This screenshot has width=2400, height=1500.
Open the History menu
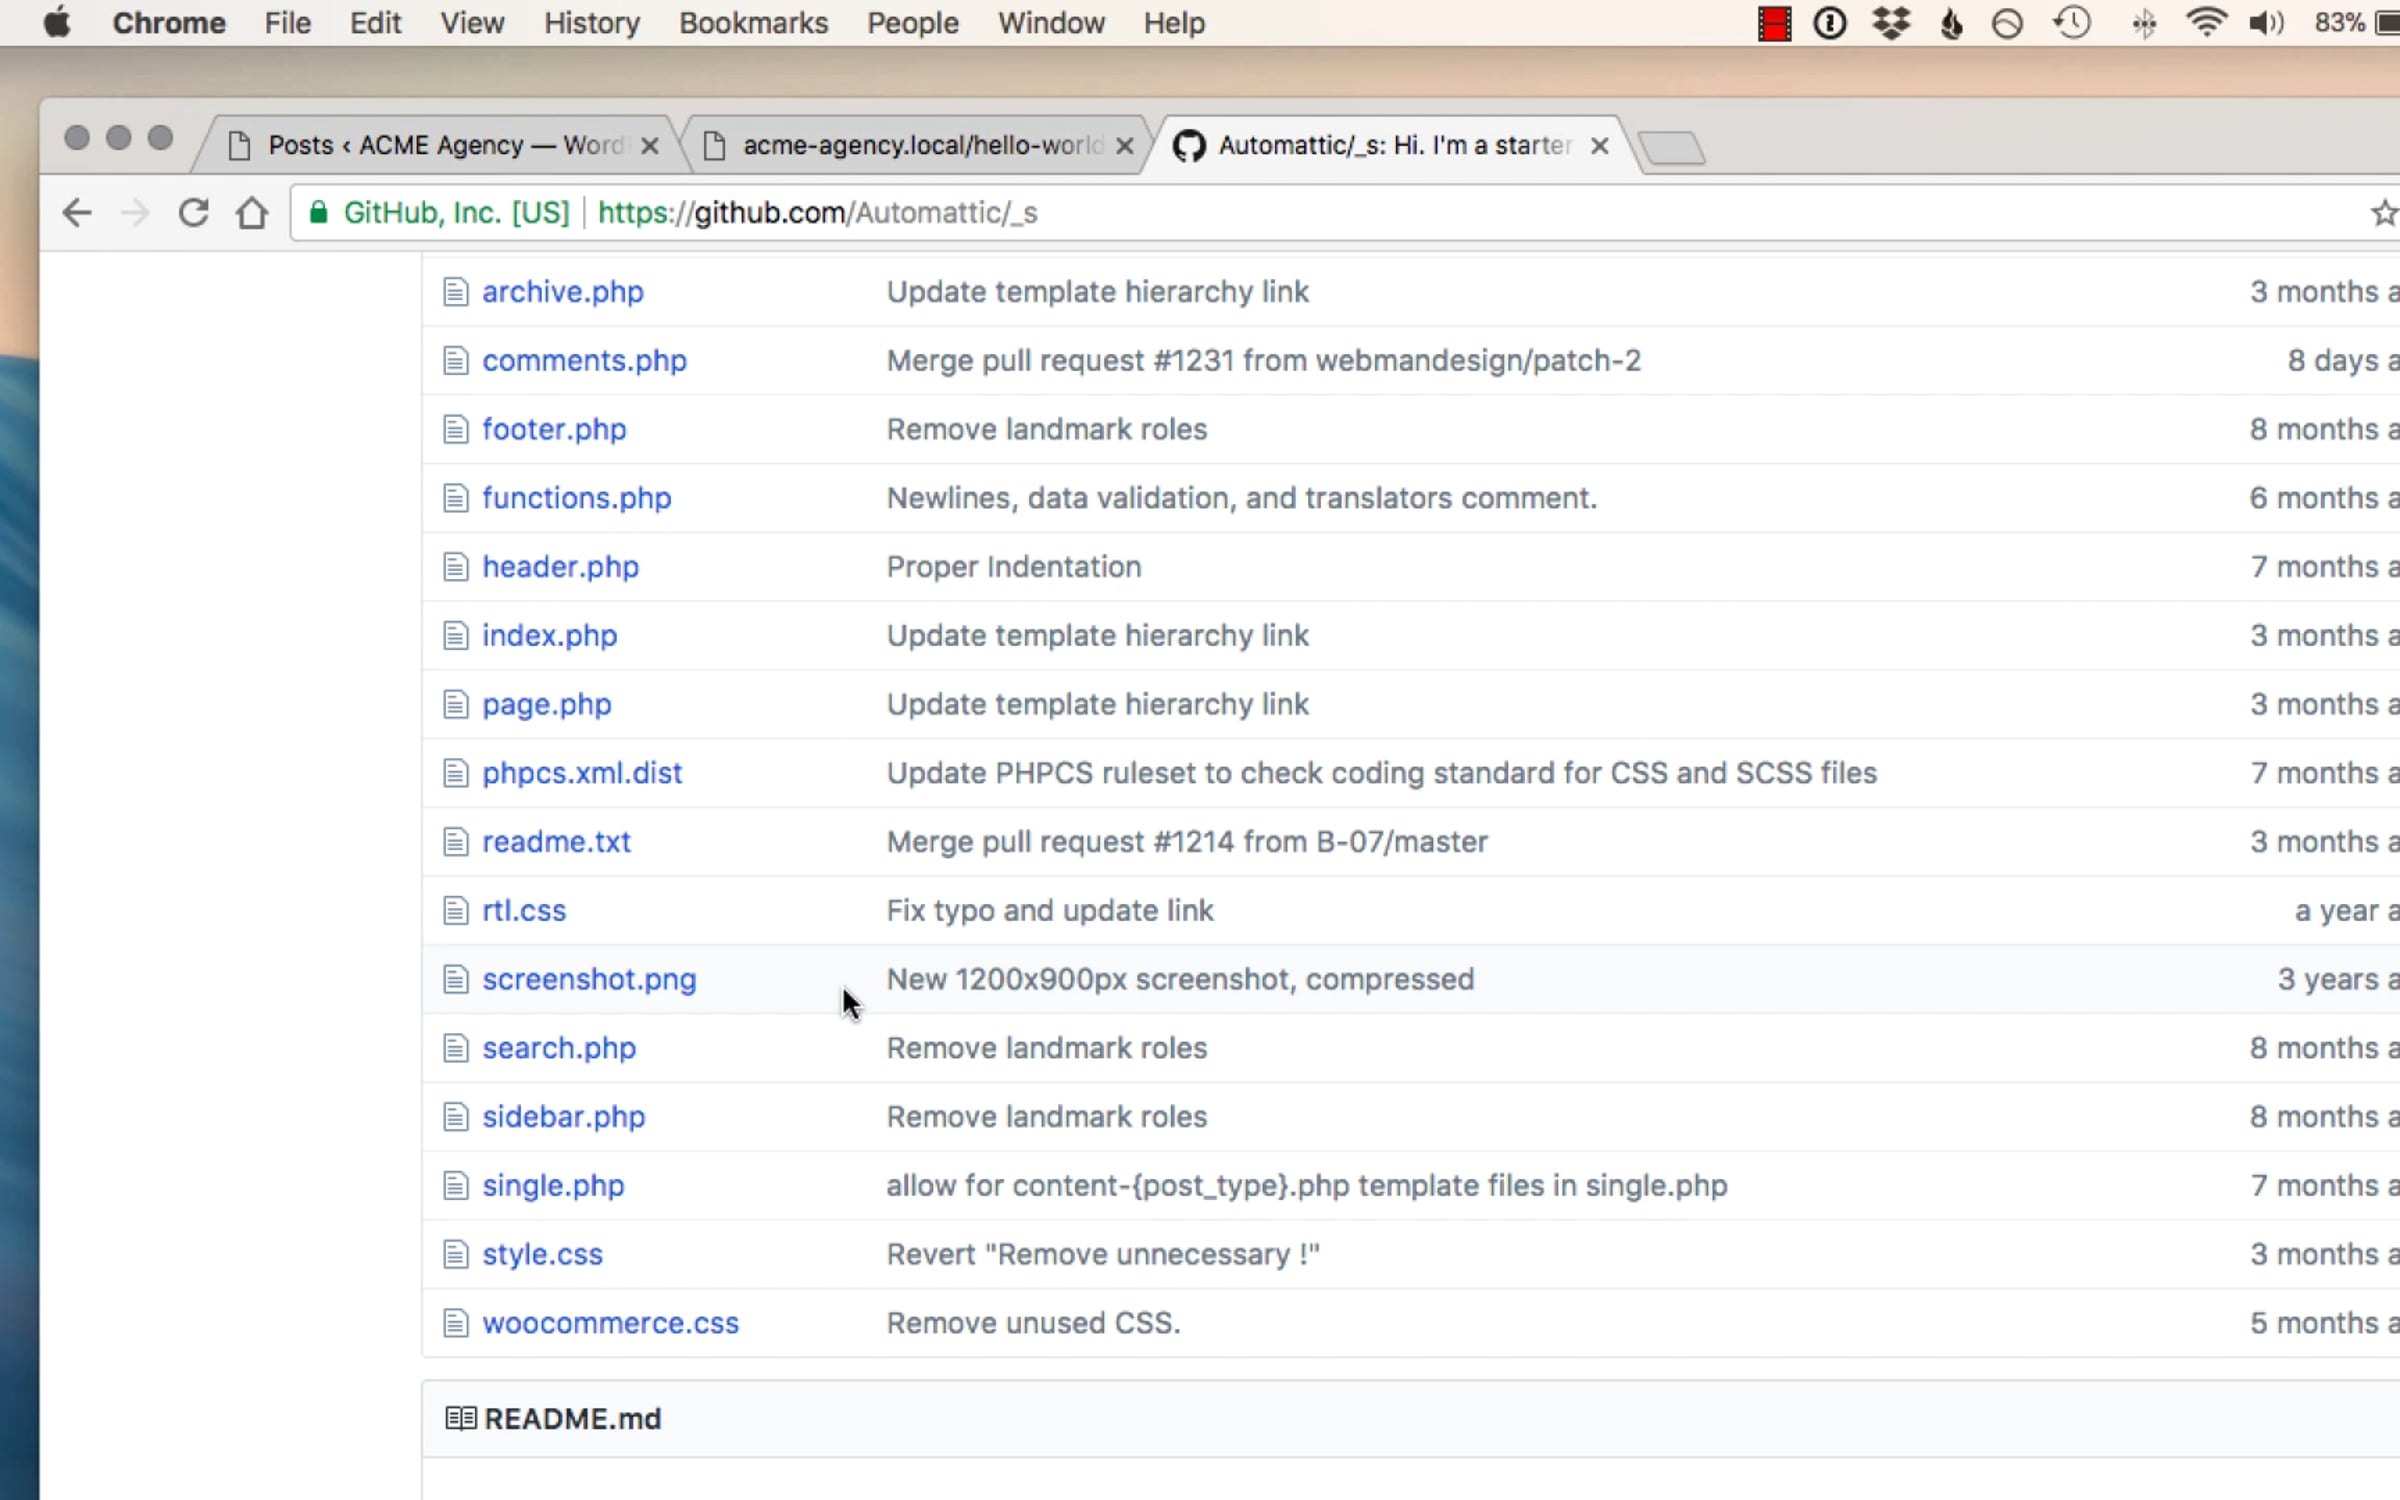point(591,23)
